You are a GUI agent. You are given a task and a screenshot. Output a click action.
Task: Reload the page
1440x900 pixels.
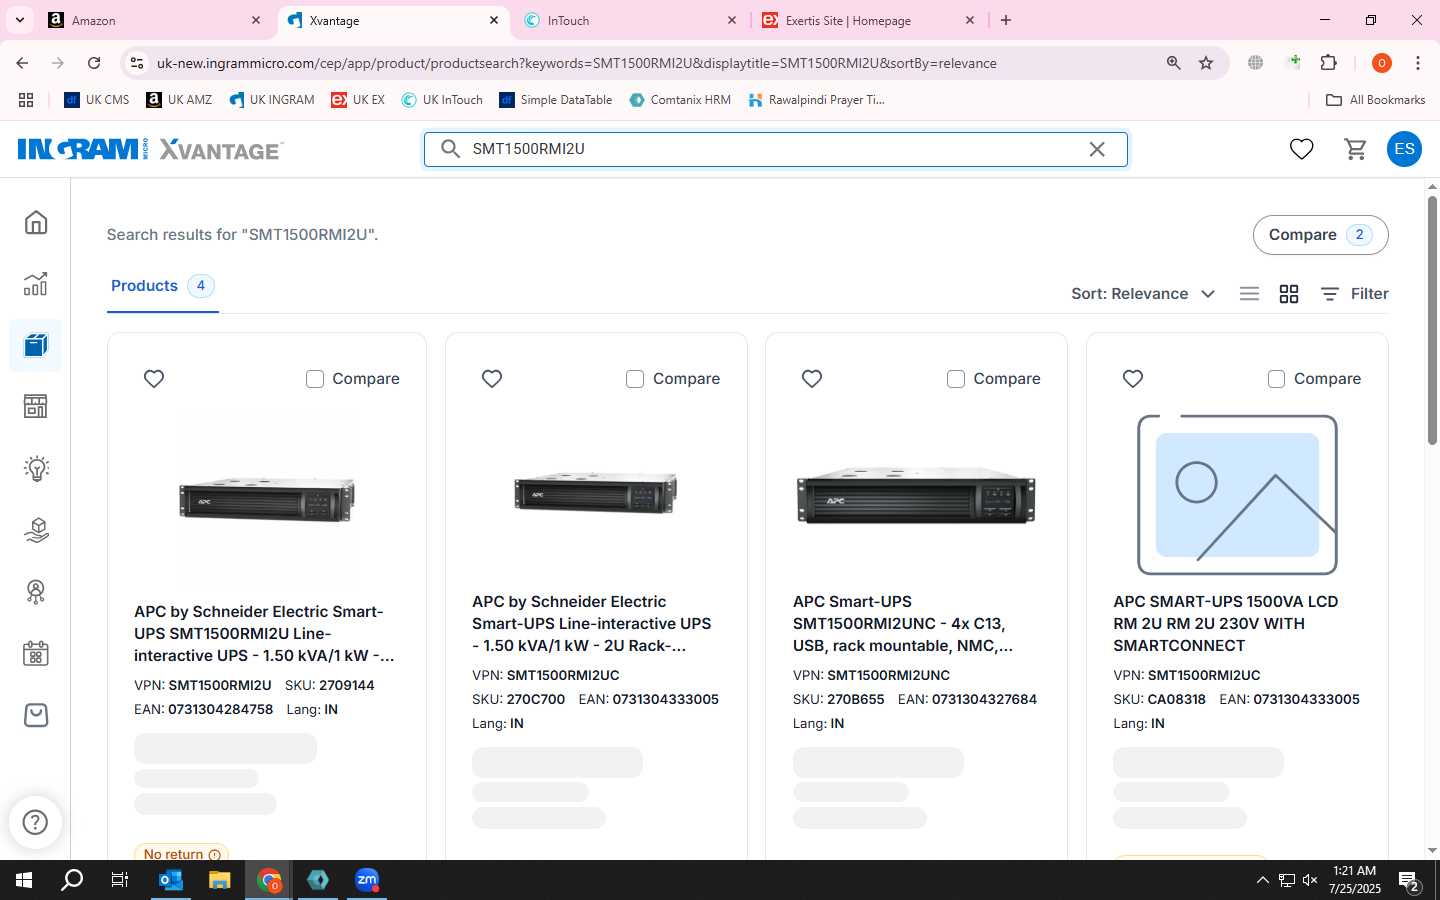point(94,63)
